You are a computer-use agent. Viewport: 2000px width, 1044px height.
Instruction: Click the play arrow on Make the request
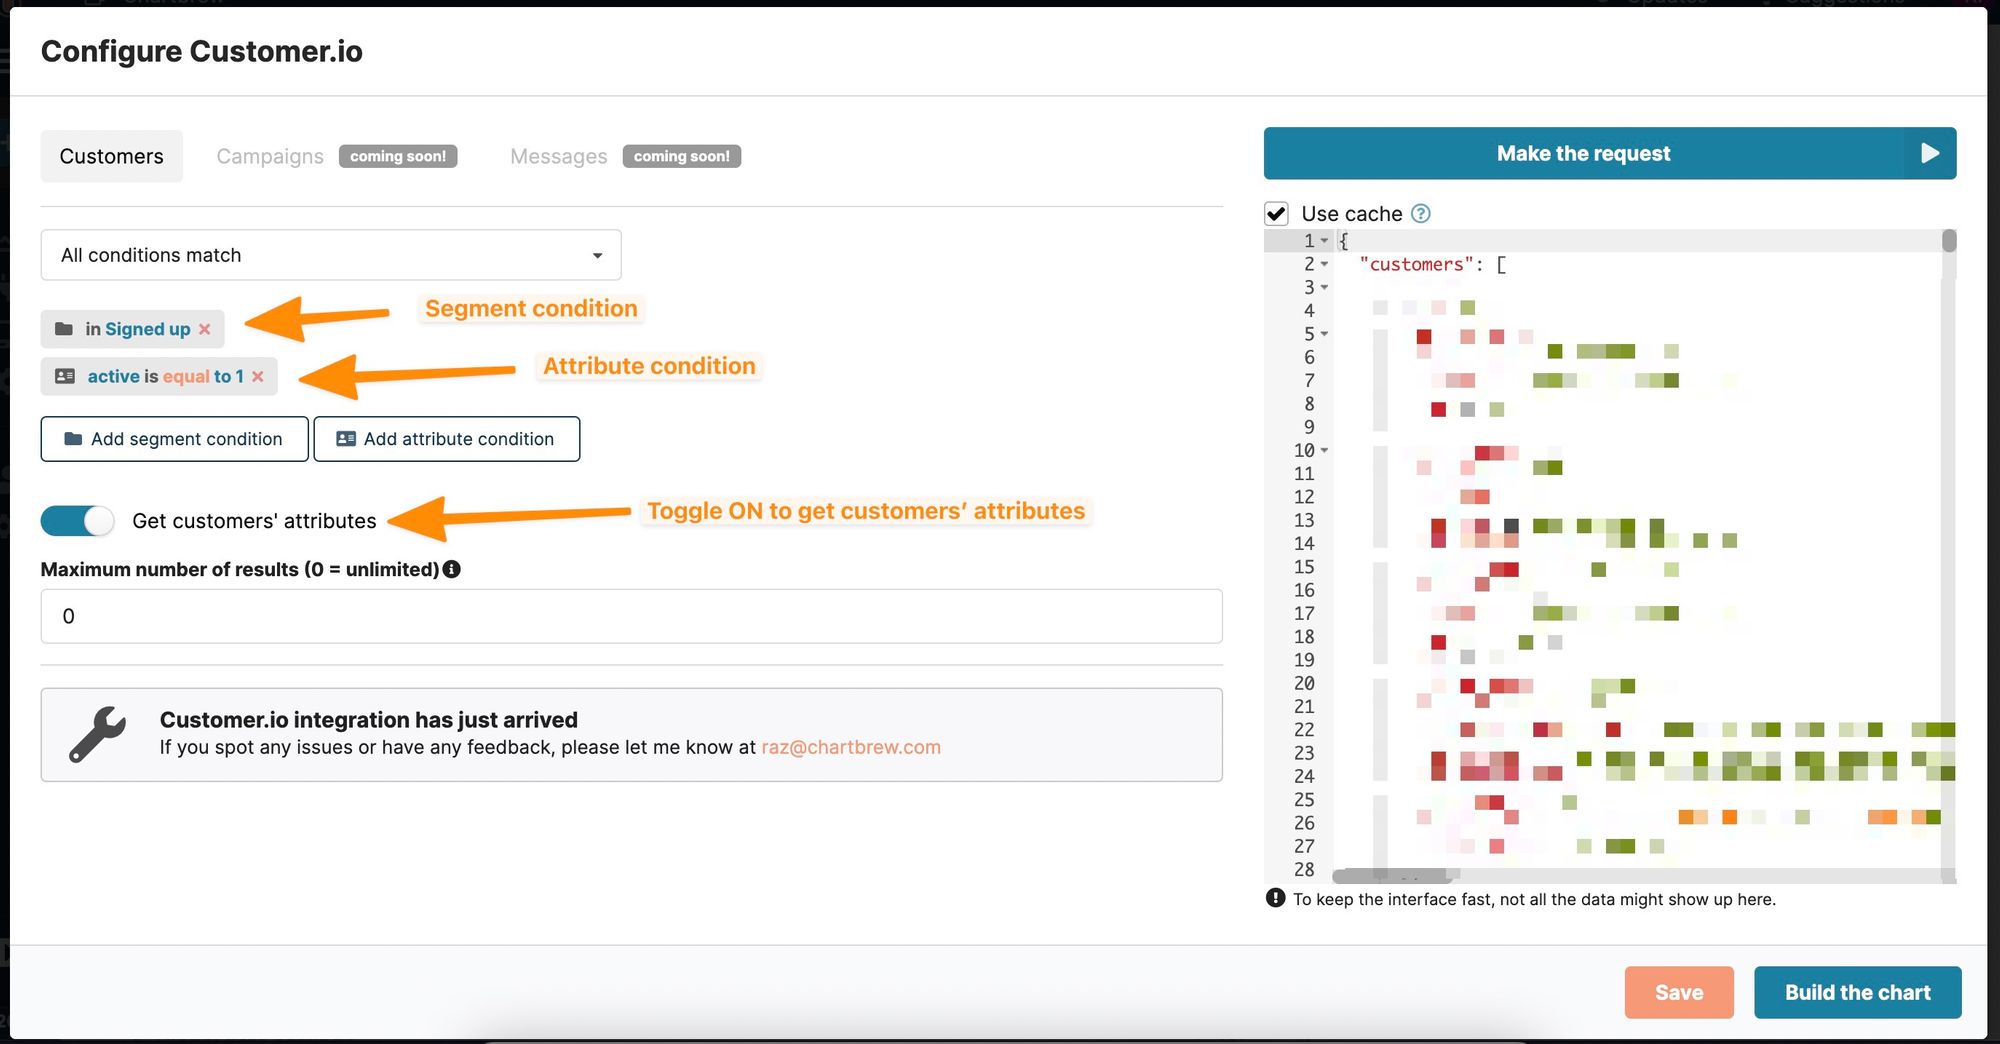[1929, 153]
